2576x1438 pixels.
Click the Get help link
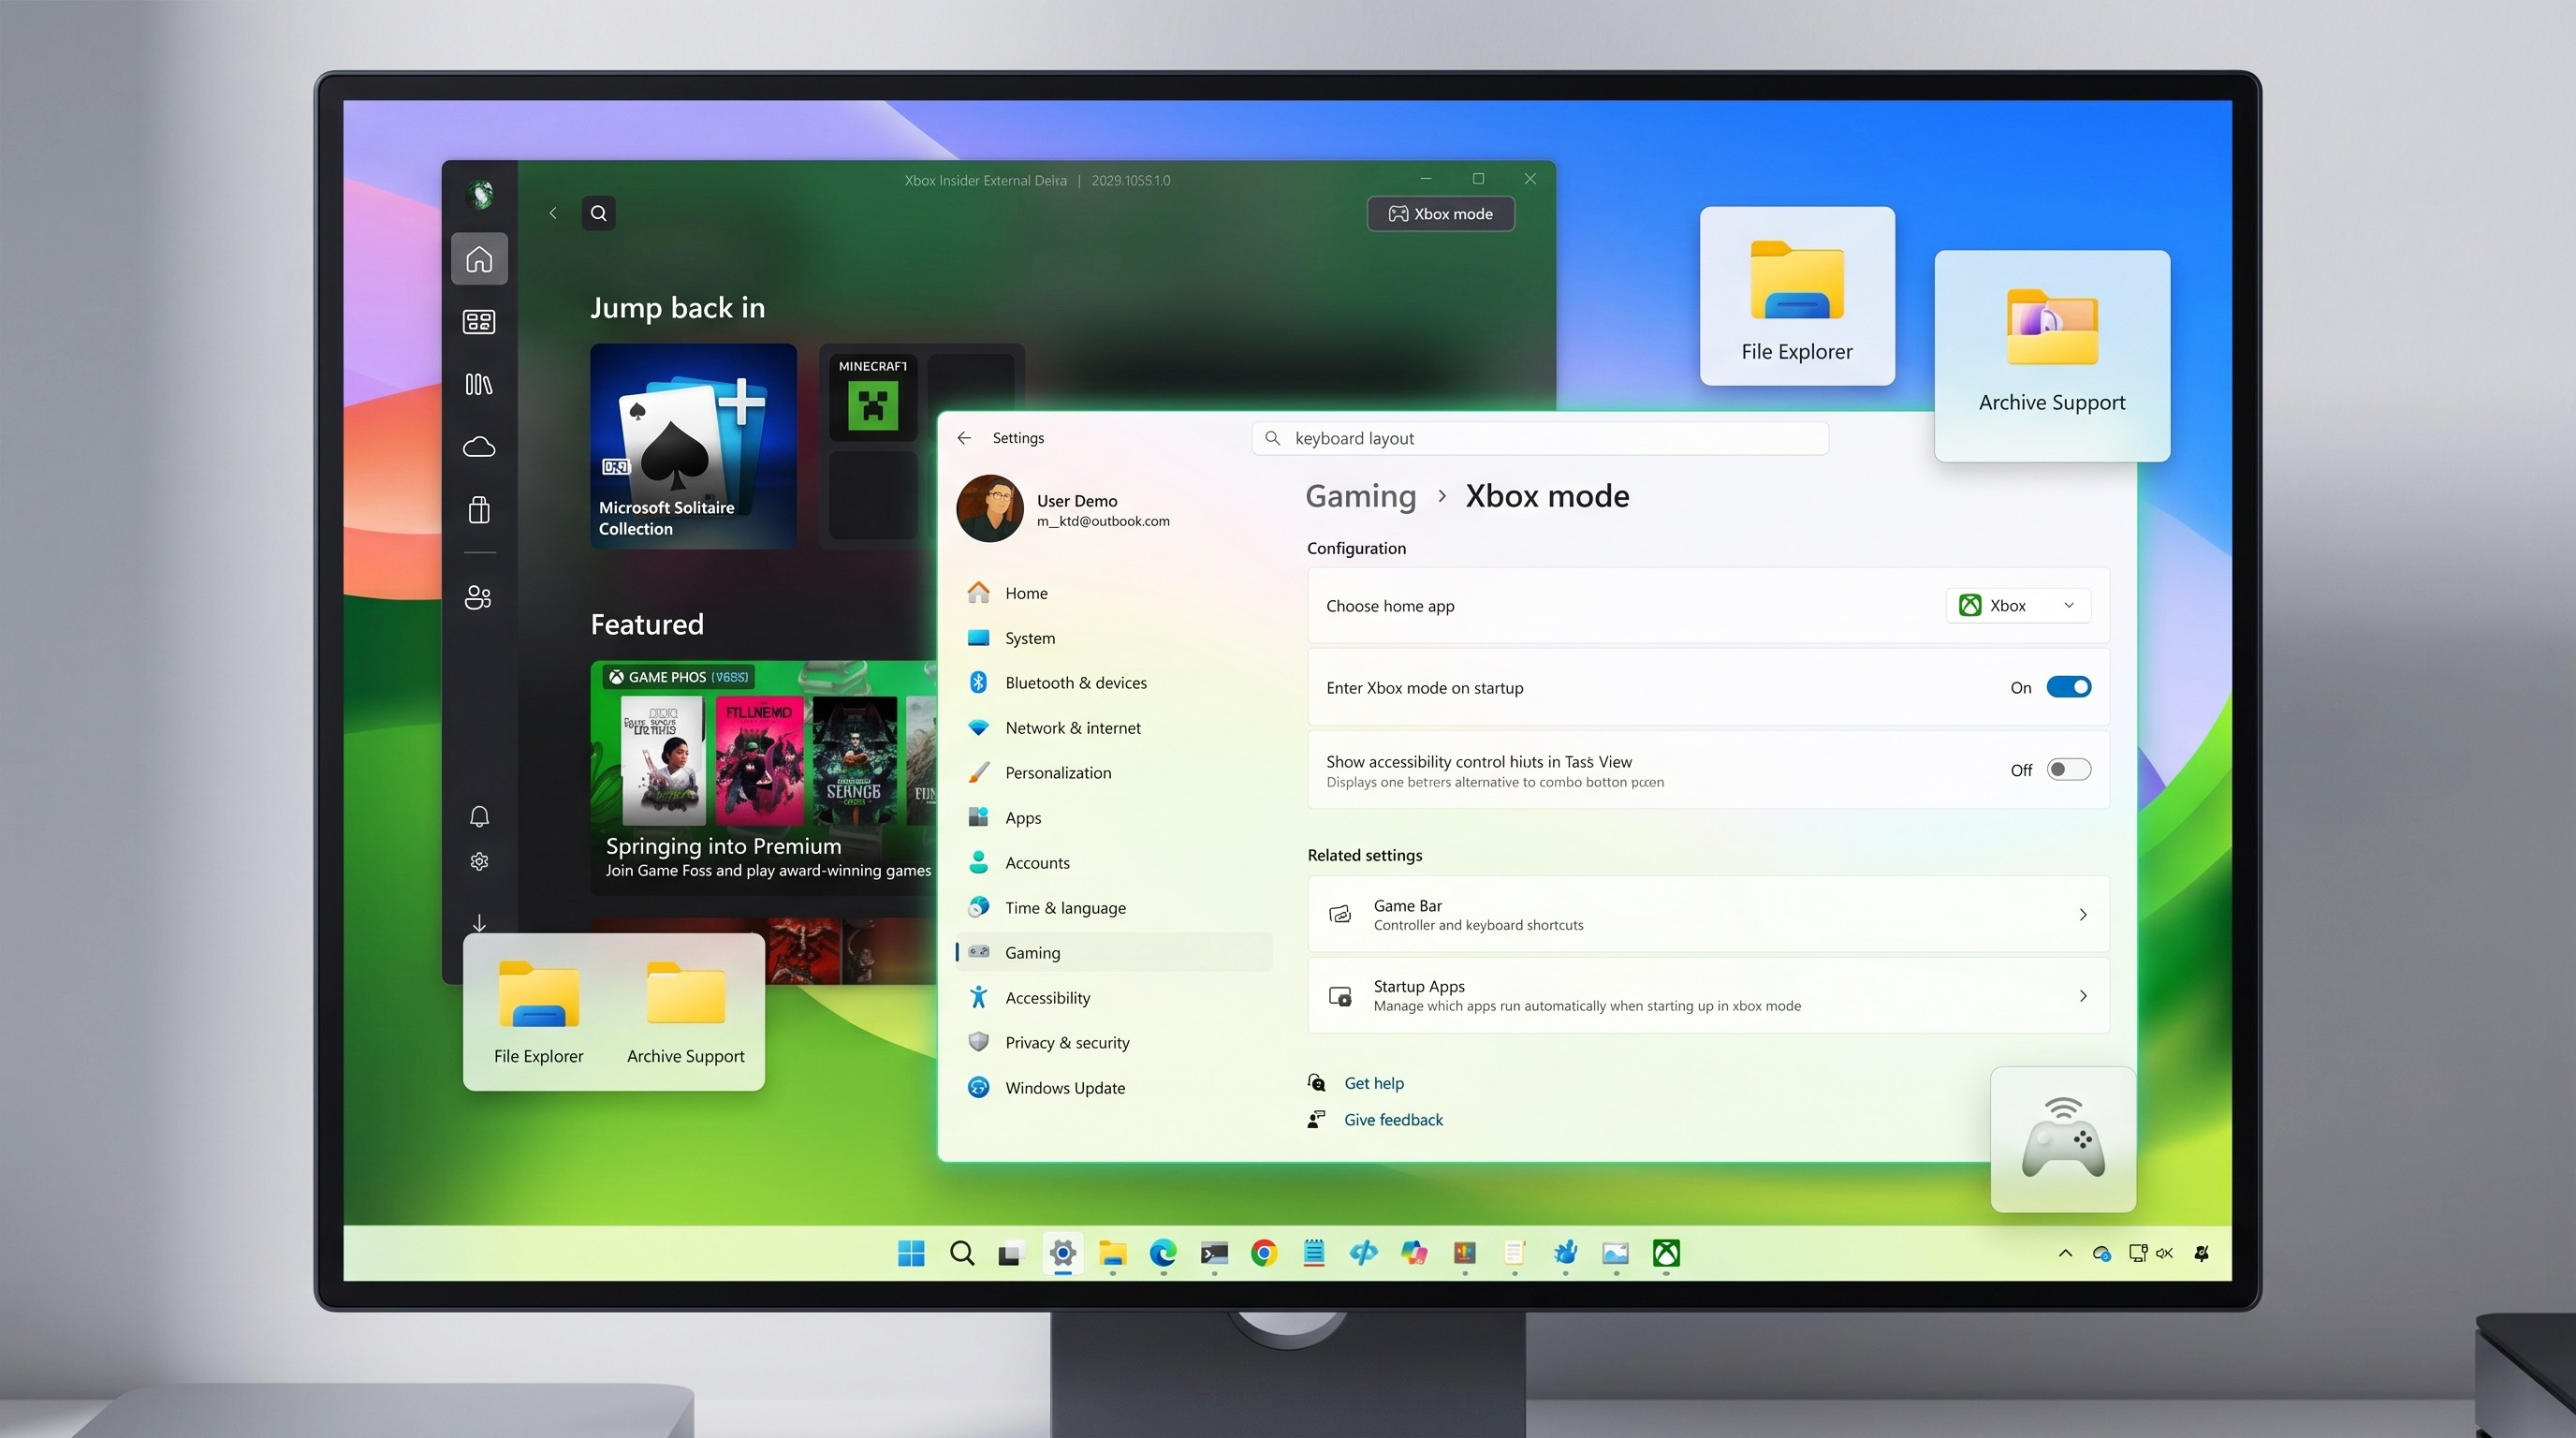(x=1373, y=1083)
